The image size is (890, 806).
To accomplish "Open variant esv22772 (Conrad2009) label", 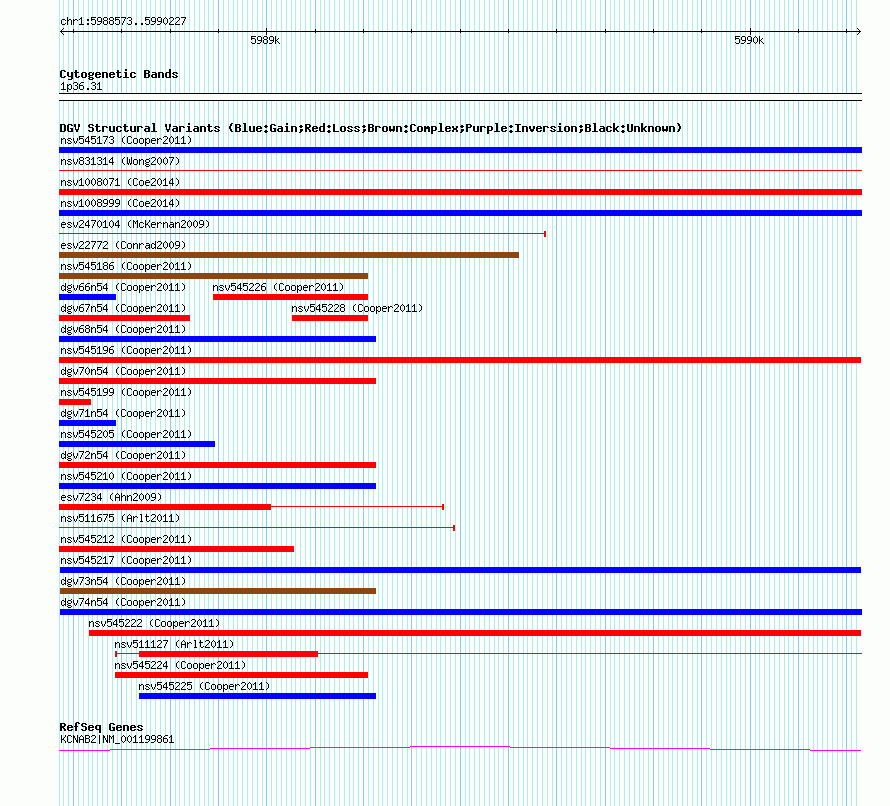I will (x=123, y=245).
